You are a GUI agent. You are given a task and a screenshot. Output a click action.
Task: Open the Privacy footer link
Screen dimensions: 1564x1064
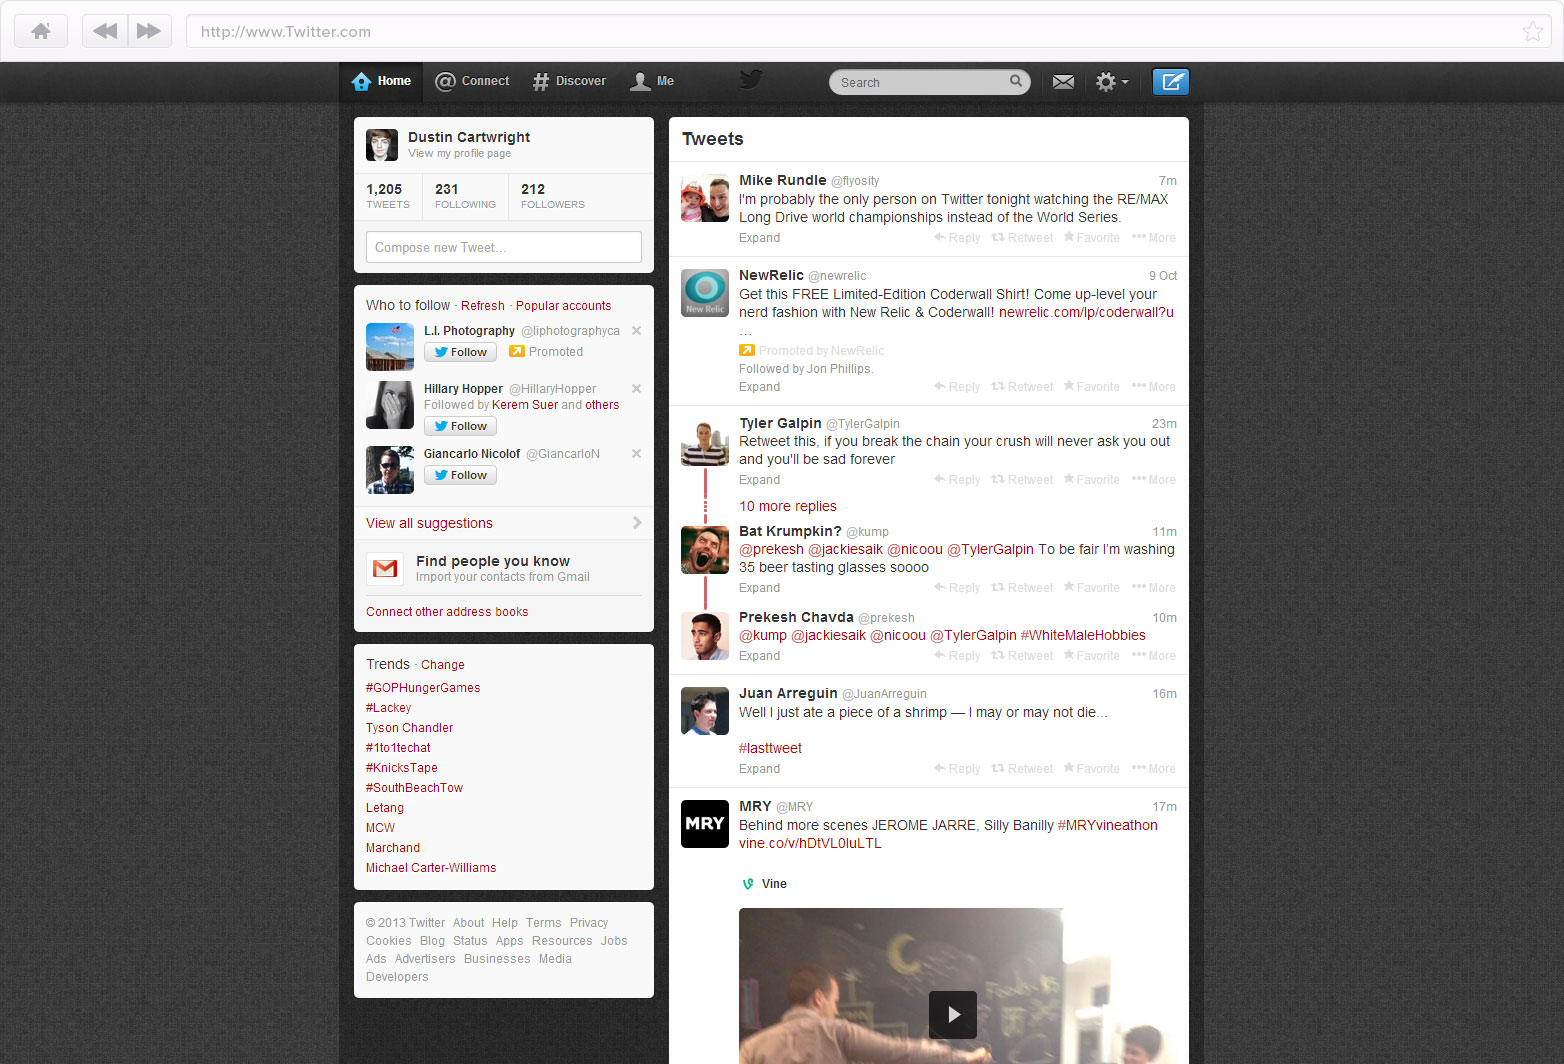click(589, 923)
